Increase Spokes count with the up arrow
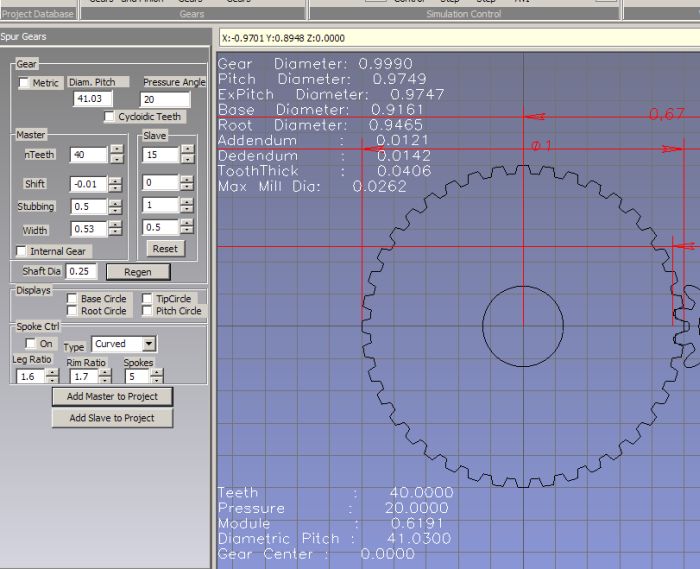Image resolution: width=700 pixels, height=569 pixels. click(x=157, y=372)
